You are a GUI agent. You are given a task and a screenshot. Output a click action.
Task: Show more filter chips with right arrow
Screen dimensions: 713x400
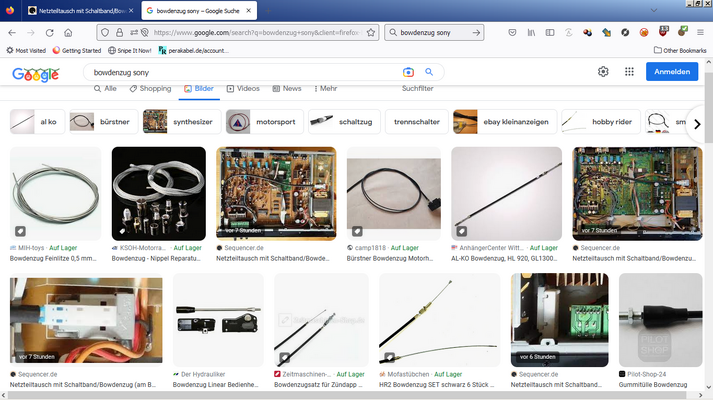[x=697, y=124]
